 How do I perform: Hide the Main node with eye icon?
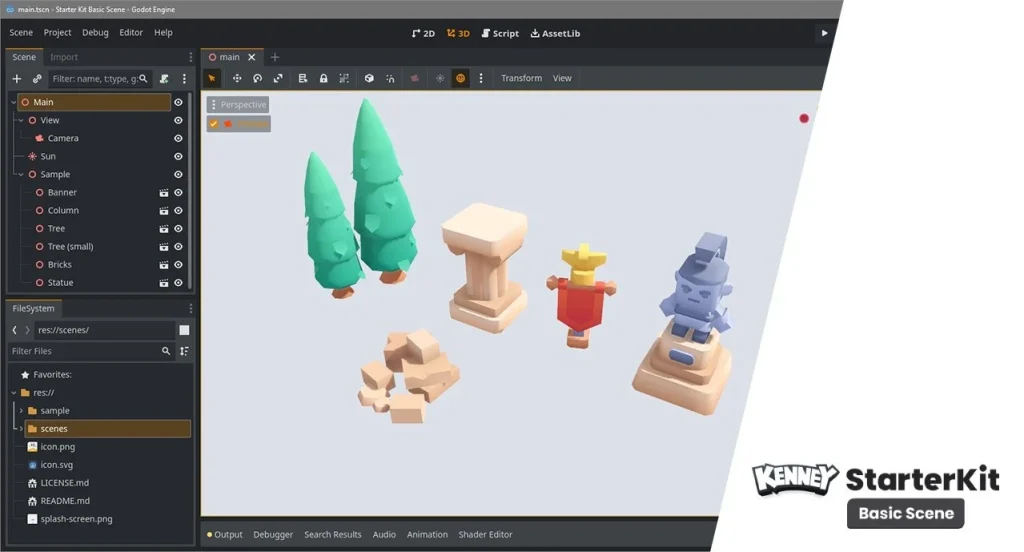(178, 103)
